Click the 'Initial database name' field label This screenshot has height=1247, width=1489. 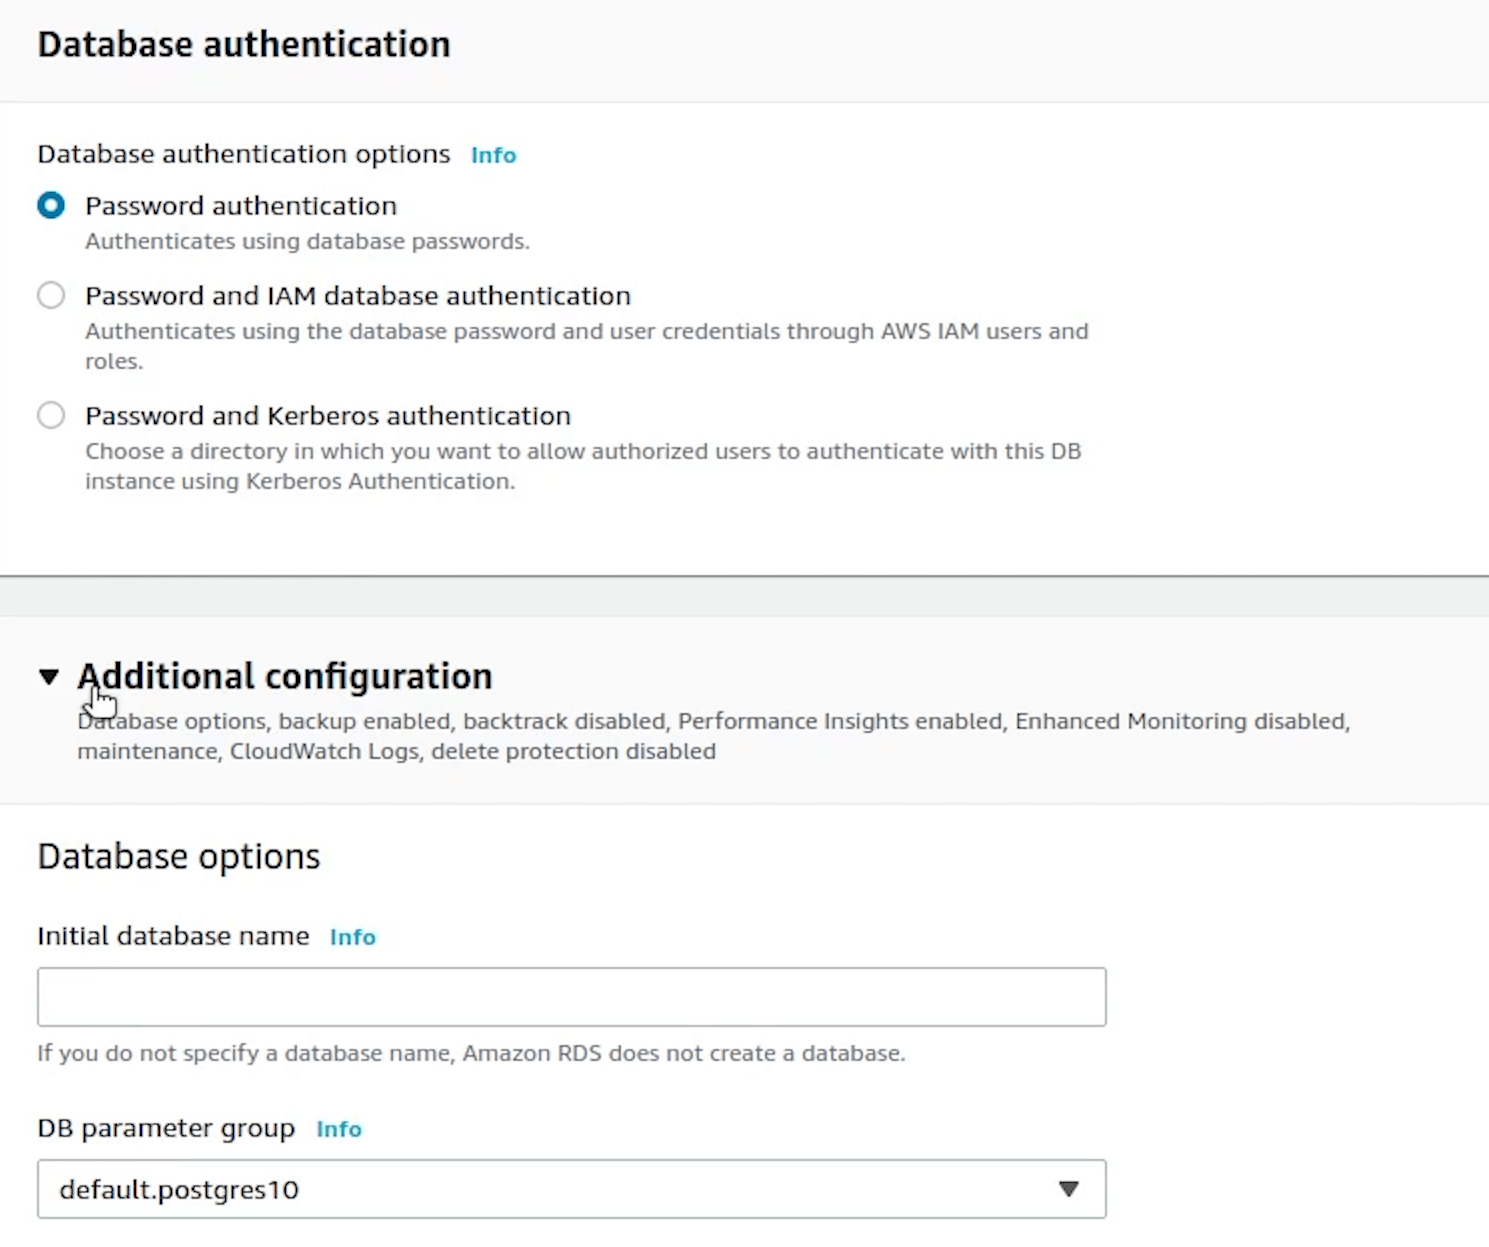pos(173,936)
